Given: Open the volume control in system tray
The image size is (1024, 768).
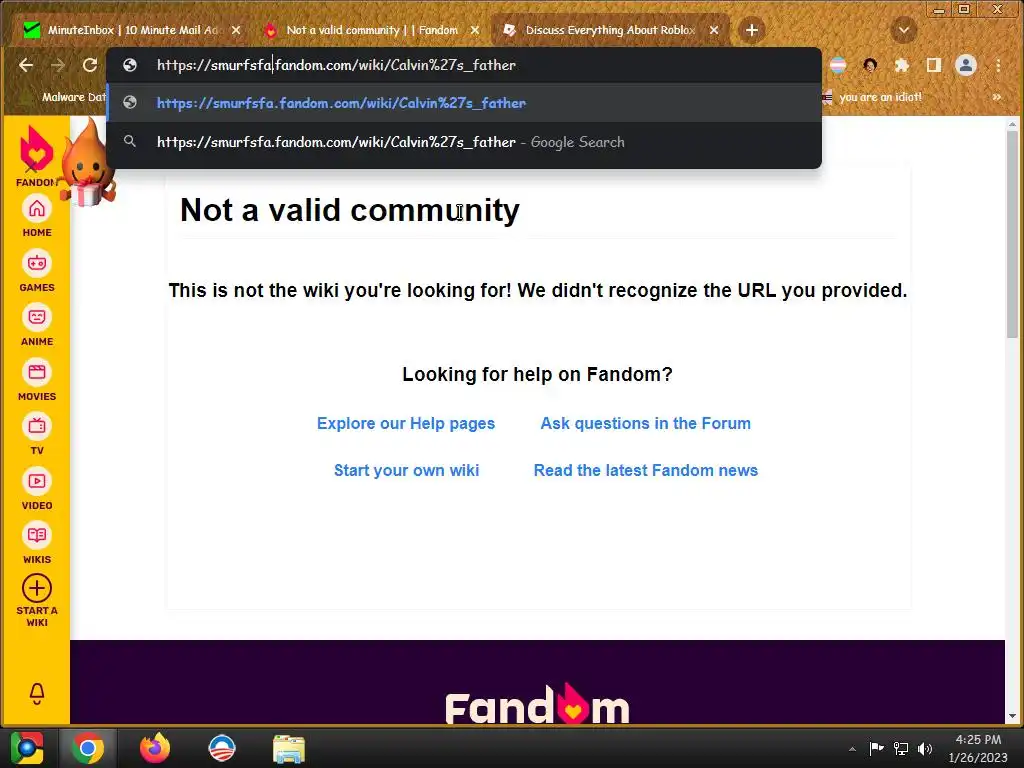Looking at the screenshot, I should click(925, 748).
